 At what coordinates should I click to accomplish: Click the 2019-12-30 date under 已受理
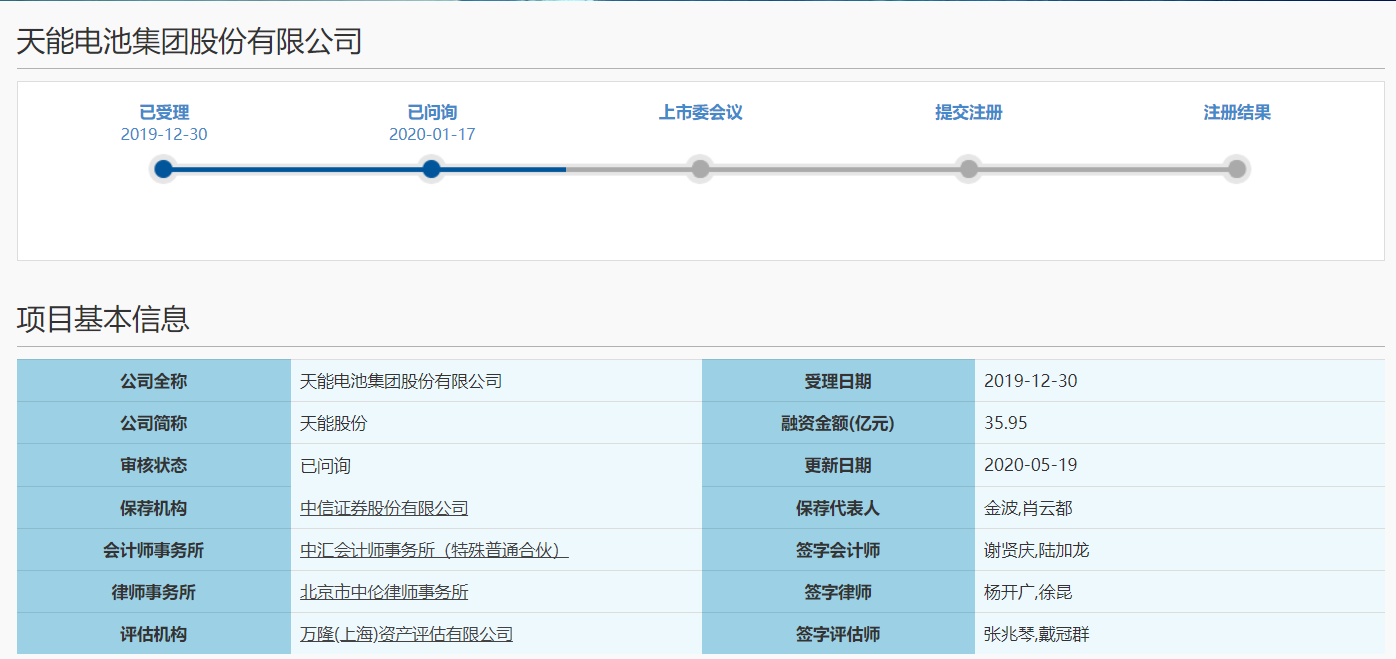(x=164, y=134)
